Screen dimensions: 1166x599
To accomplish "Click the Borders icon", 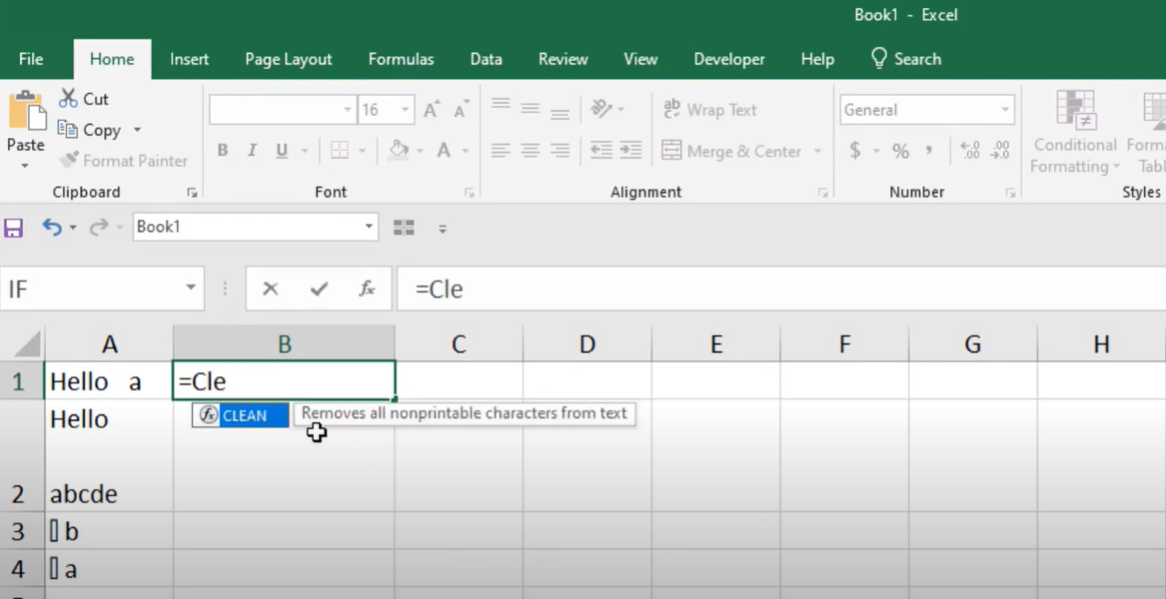I will pyautogui.click(x=340, y=151).
